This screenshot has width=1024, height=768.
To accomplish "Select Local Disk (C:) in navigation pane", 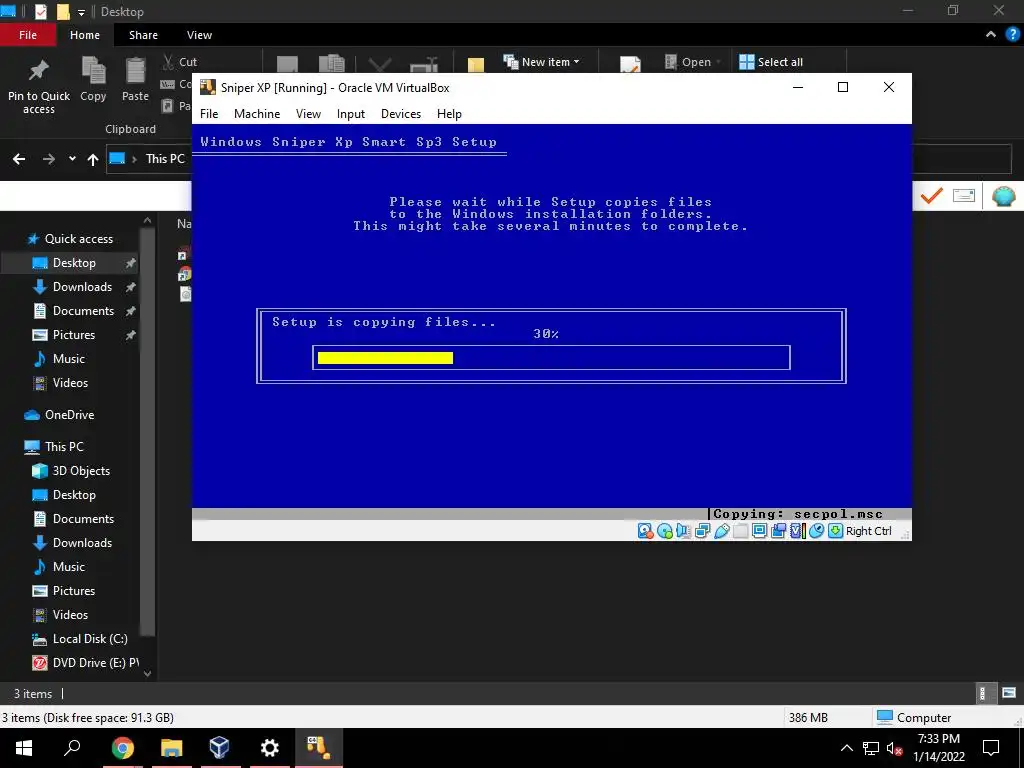I will point(90,639).
